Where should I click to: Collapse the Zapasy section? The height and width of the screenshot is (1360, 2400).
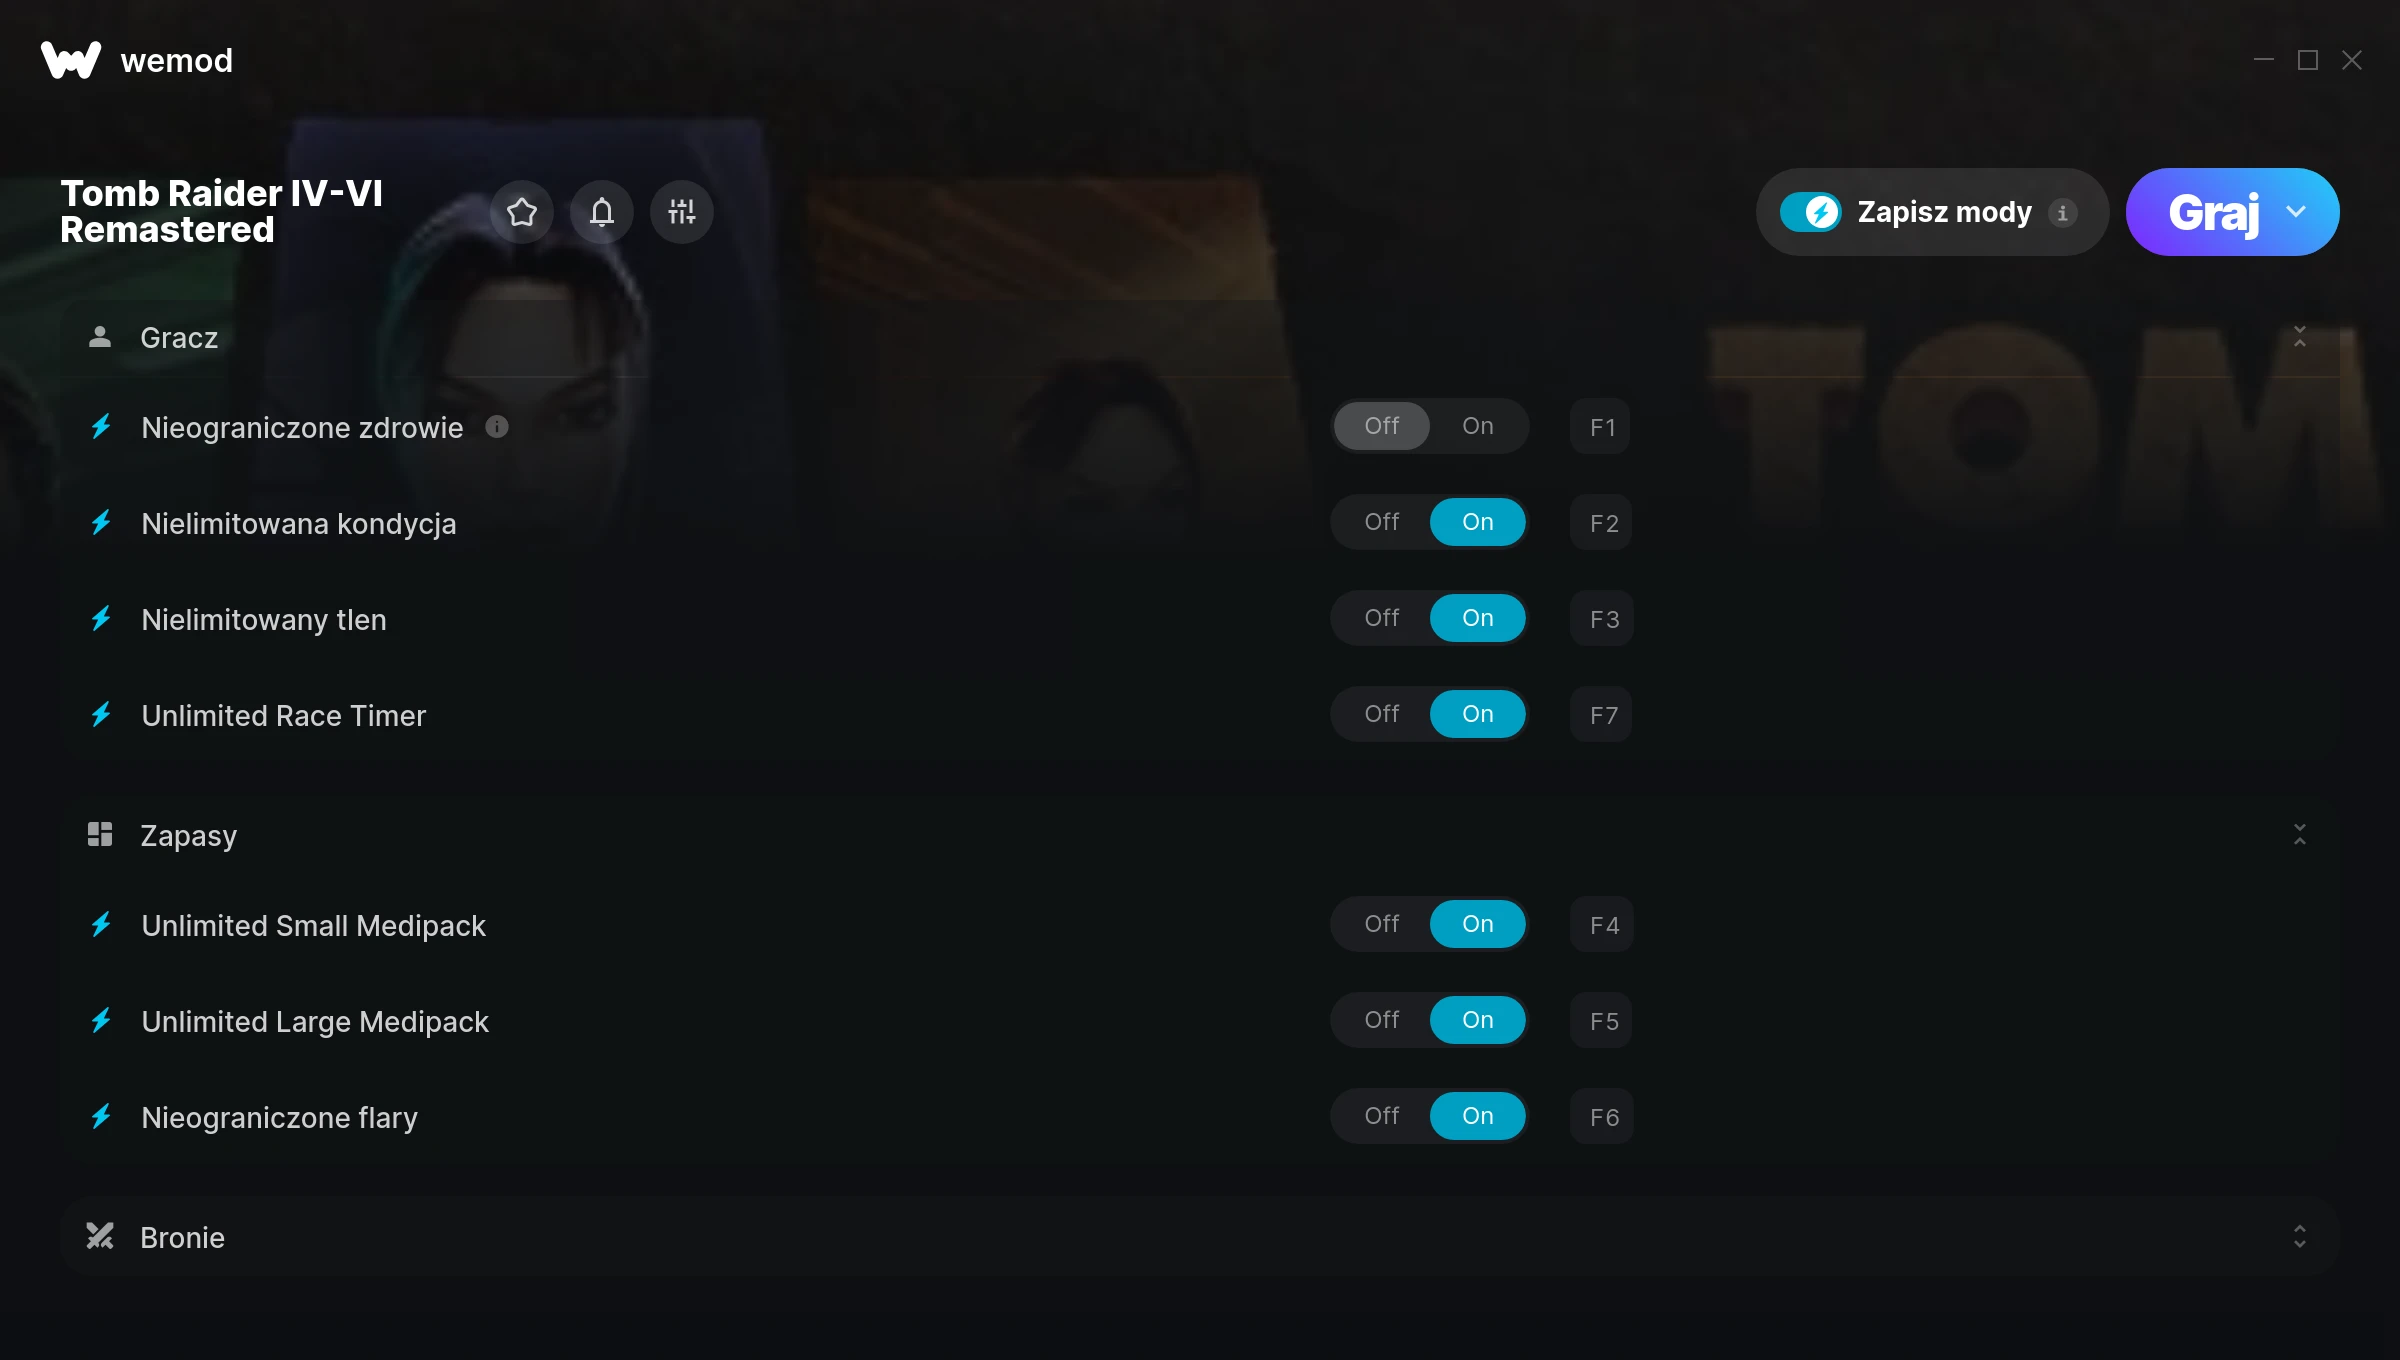coord(2300,835)
